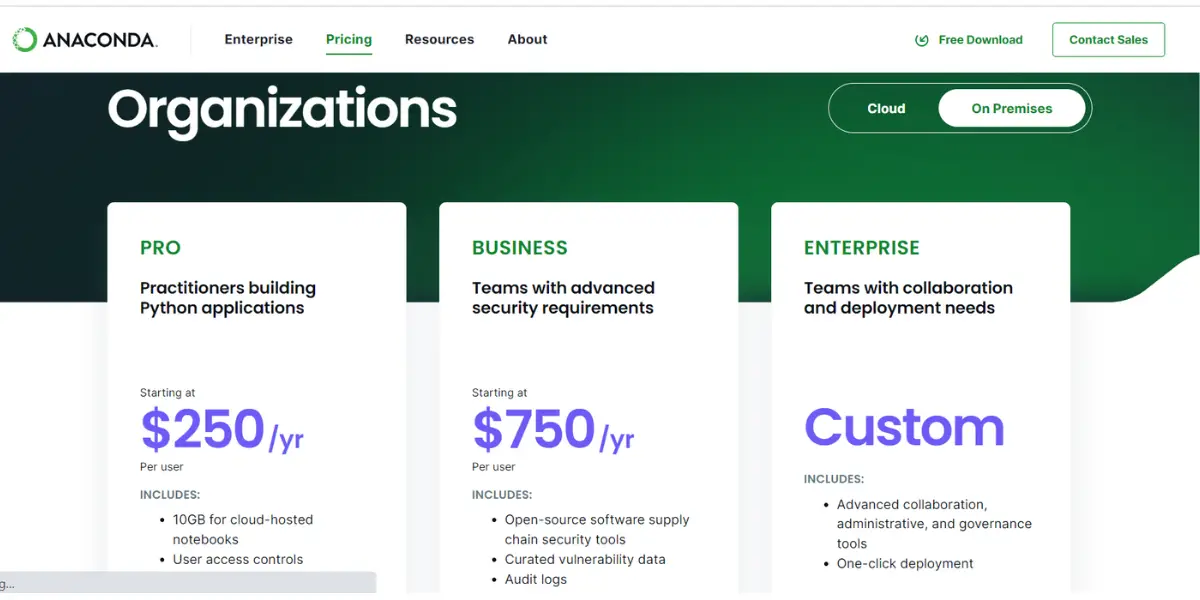
Task: Click the Custom pricing text
Action: click(x=904, y=427)
